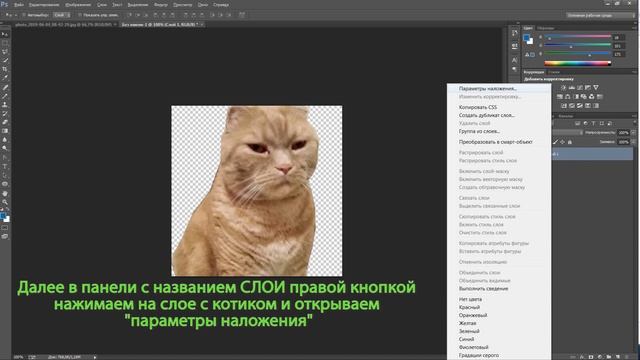Select the Move tool
Screen dimensions: 640x360
click(5, 34)
